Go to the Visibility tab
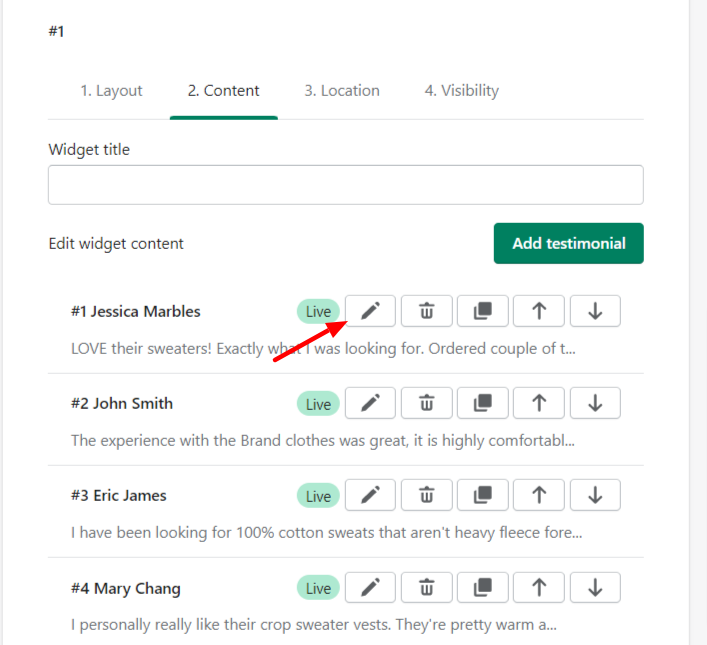This screenshot has height=645, width=707. (462, 91)
